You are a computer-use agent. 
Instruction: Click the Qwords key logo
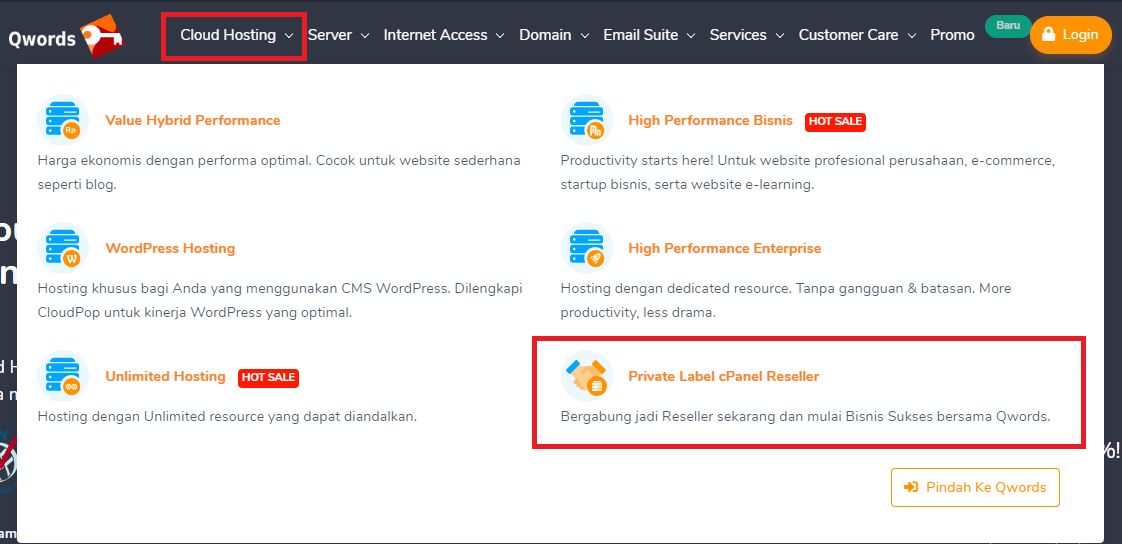[102, 35]
